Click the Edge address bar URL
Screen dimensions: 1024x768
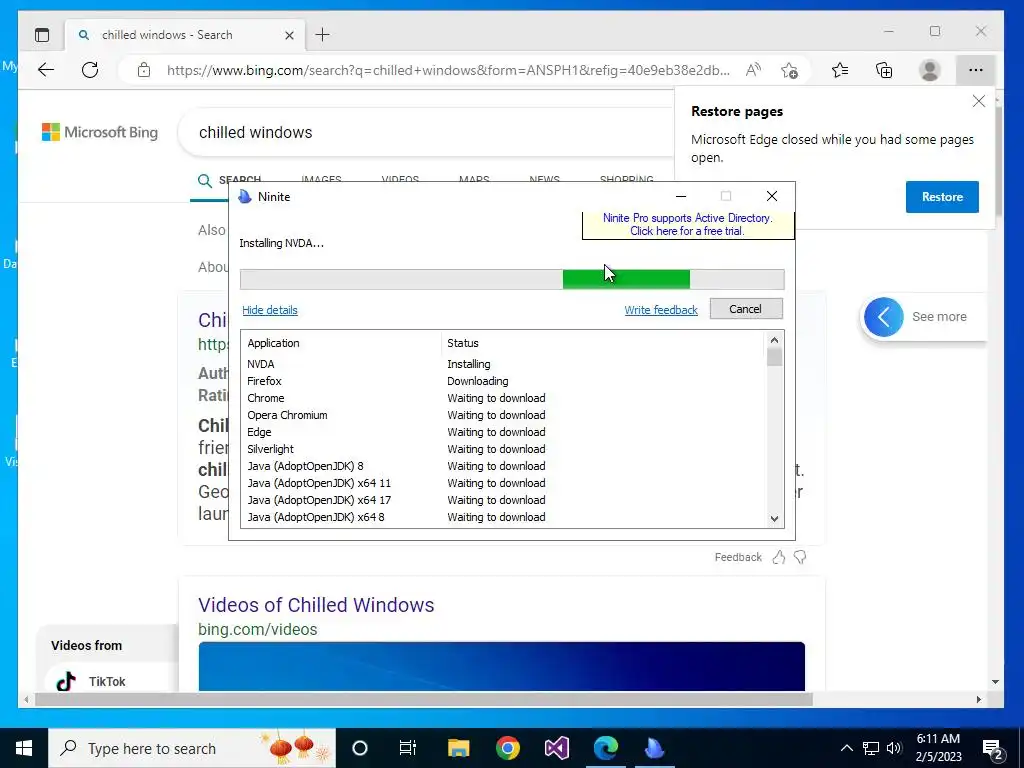click(x=448, y=70)
